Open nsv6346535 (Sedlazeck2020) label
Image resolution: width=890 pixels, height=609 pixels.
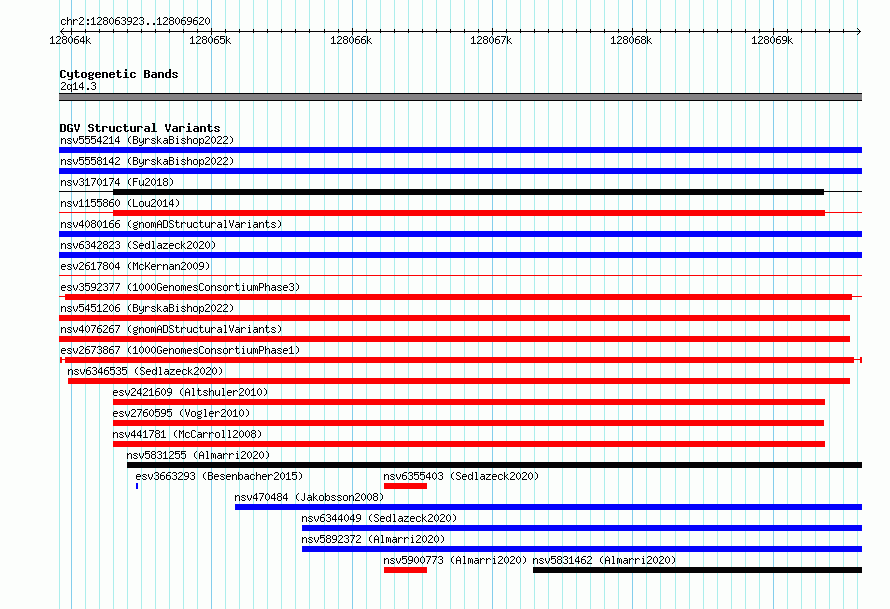[145, 371]
